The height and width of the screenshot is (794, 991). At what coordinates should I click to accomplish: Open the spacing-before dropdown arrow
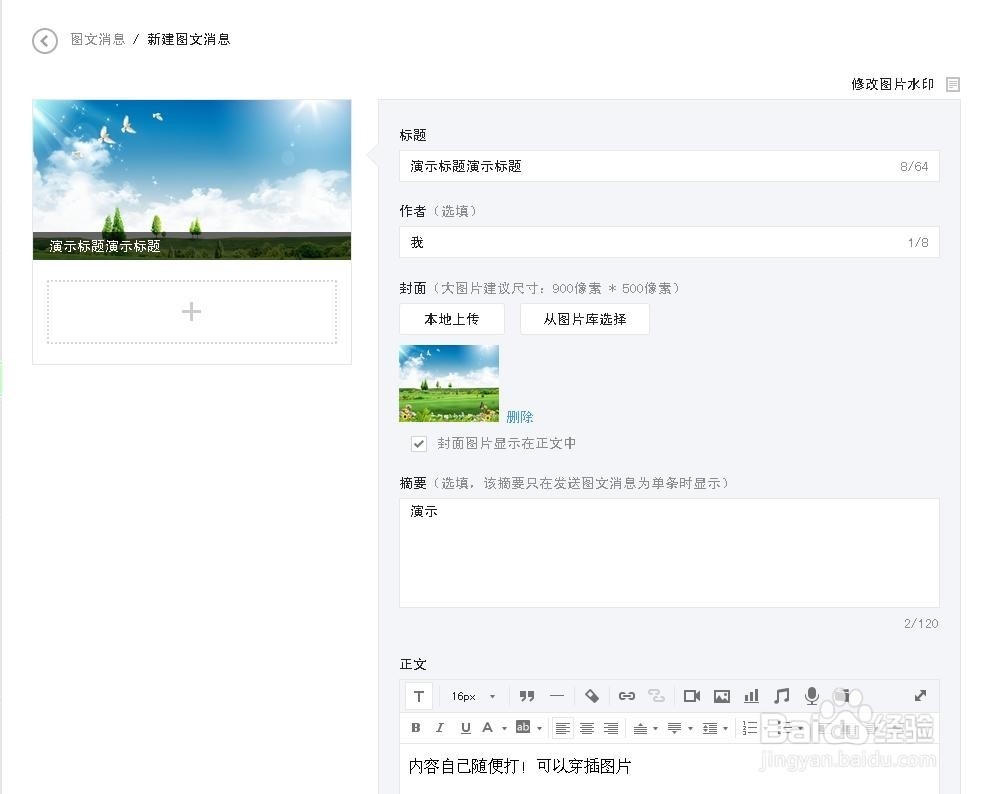click(x=655, y=728)
